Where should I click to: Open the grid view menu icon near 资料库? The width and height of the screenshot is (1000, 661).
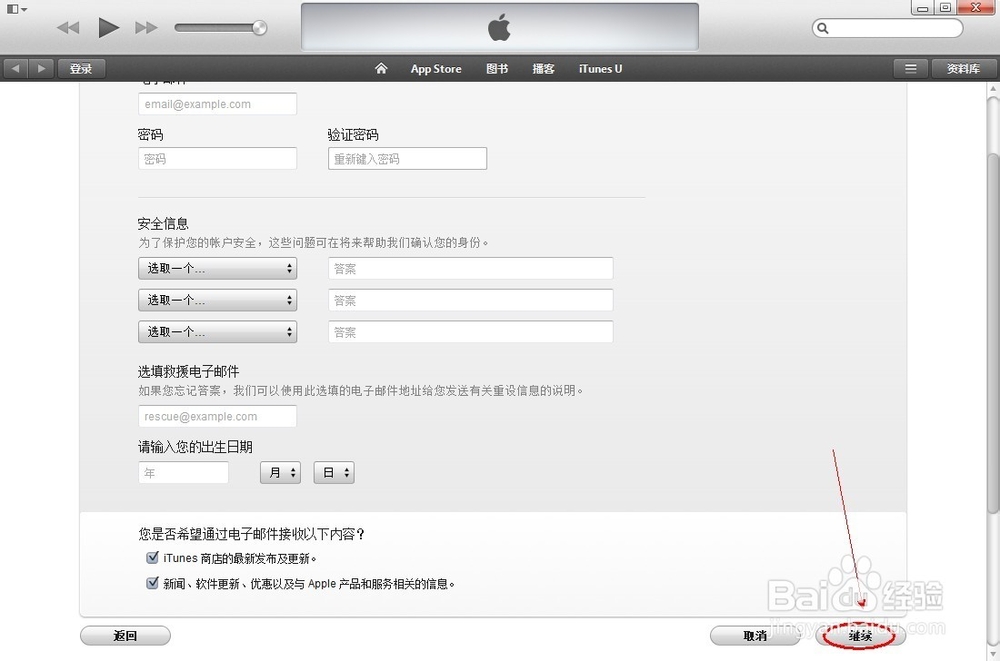tap(911, 68)
